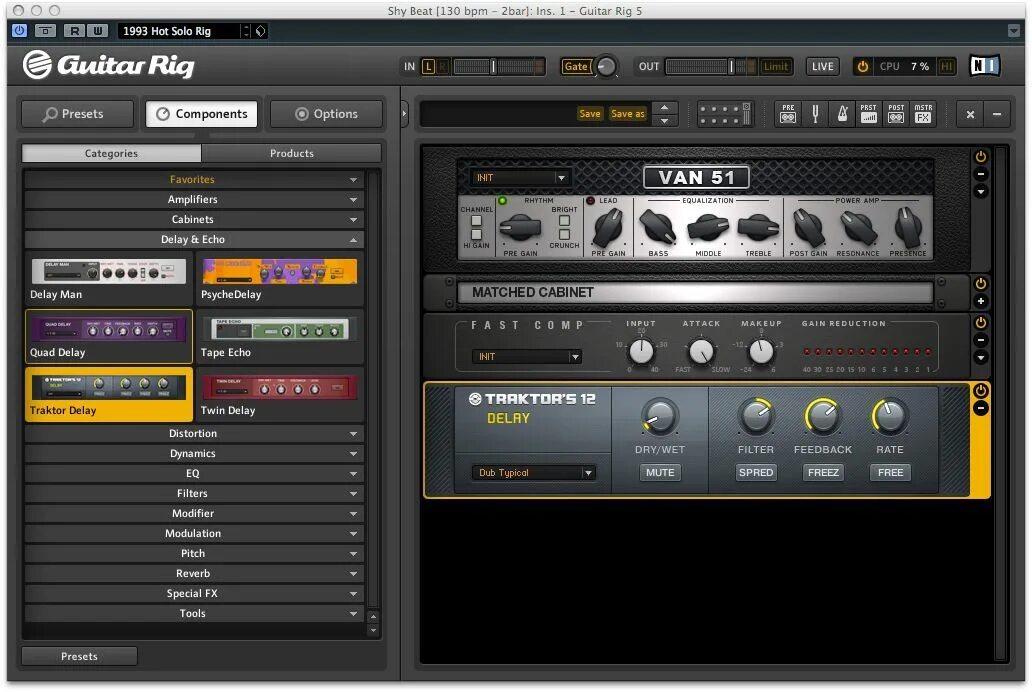Enable the noise Gate button
This screenshot has width=1032, height=692.
[x=576, y=67]
